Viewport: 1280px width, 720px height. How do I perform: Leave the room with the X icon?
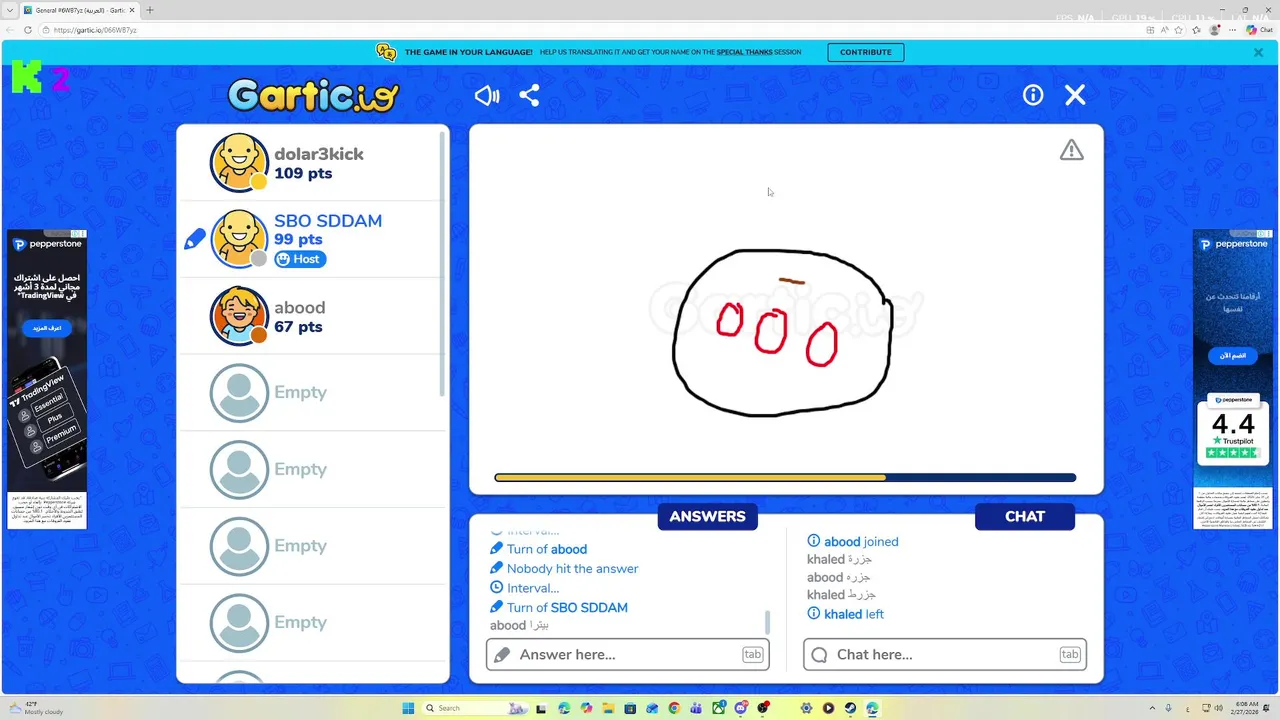1075,95
